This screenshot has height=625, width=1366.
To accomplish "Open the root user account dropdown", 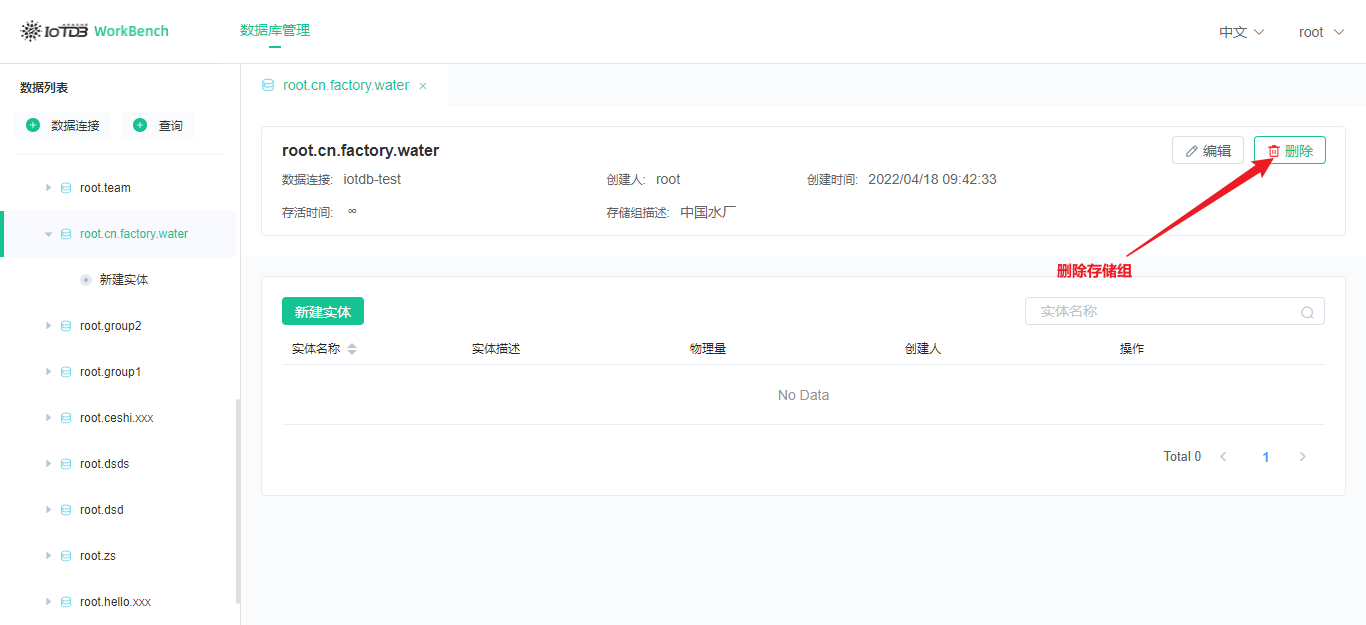I will (1320, 31).
